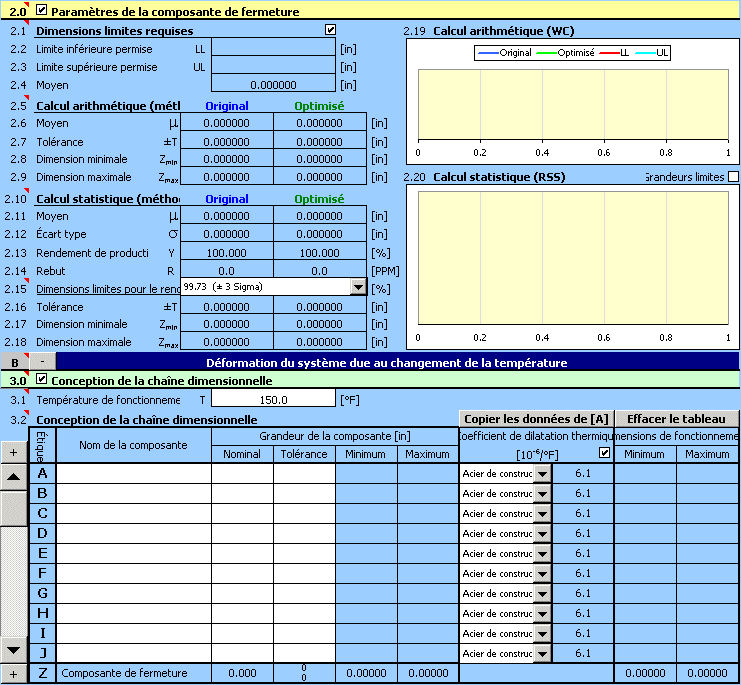Click the Limite supérieure permise UL field
741x685 pixels.
[273, 65]
